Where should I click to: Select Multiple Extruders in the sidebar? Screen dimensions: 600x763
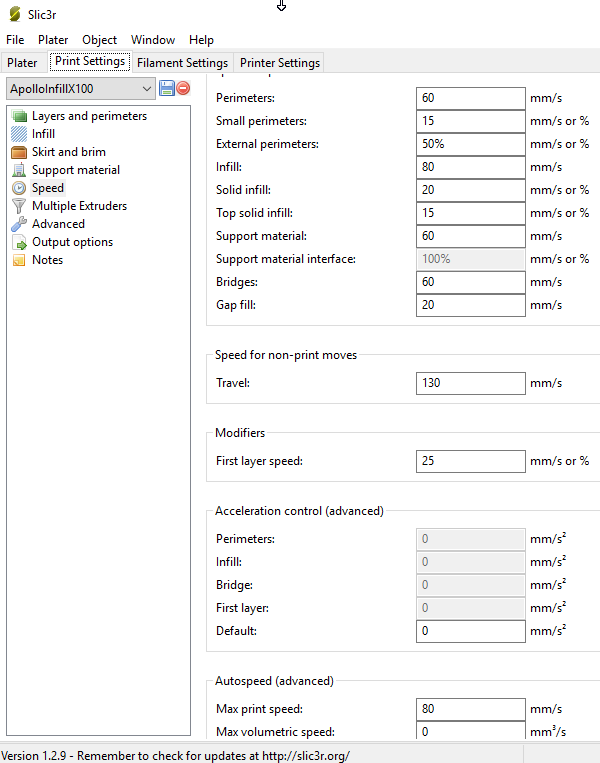79,206
